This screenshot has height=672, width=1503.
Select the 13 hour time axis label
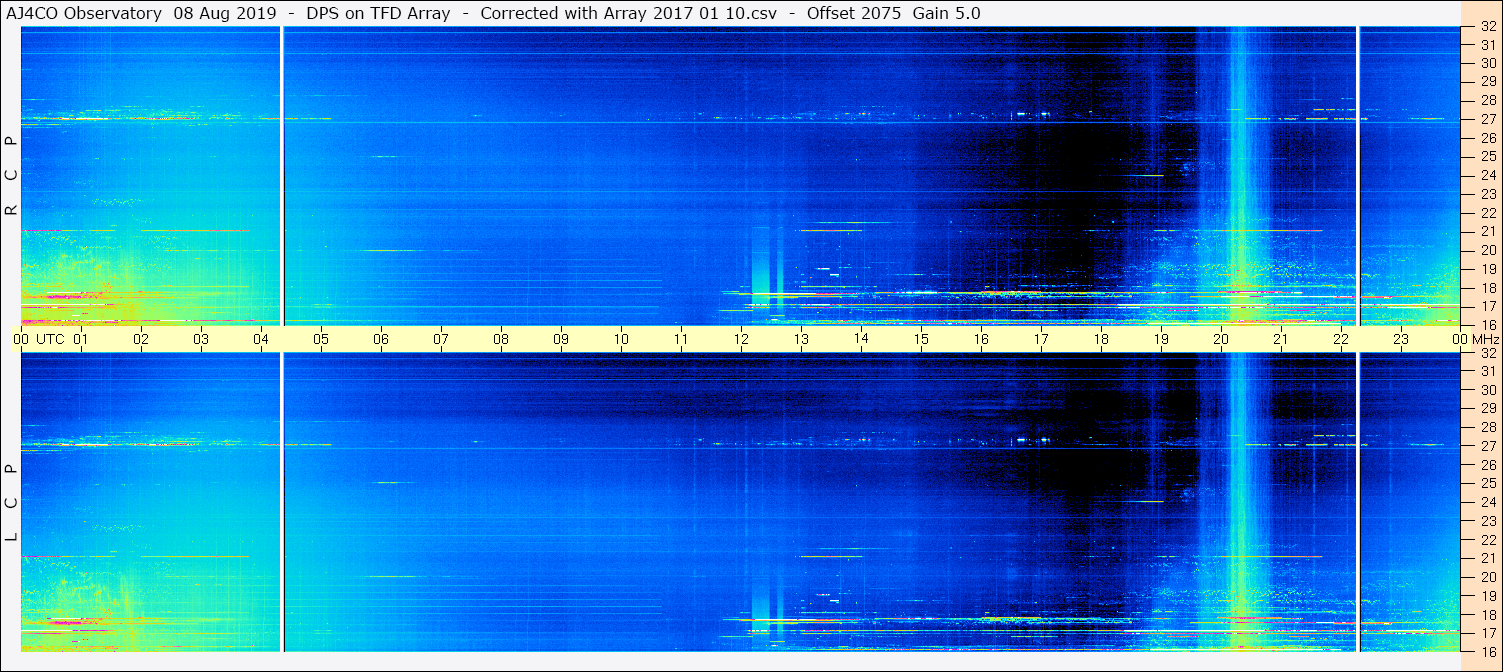801,339
